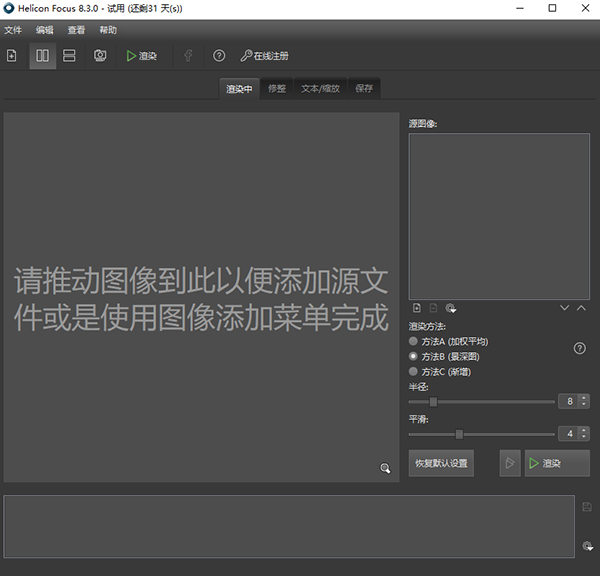Open help via toolbar question mark

point(219,56)
